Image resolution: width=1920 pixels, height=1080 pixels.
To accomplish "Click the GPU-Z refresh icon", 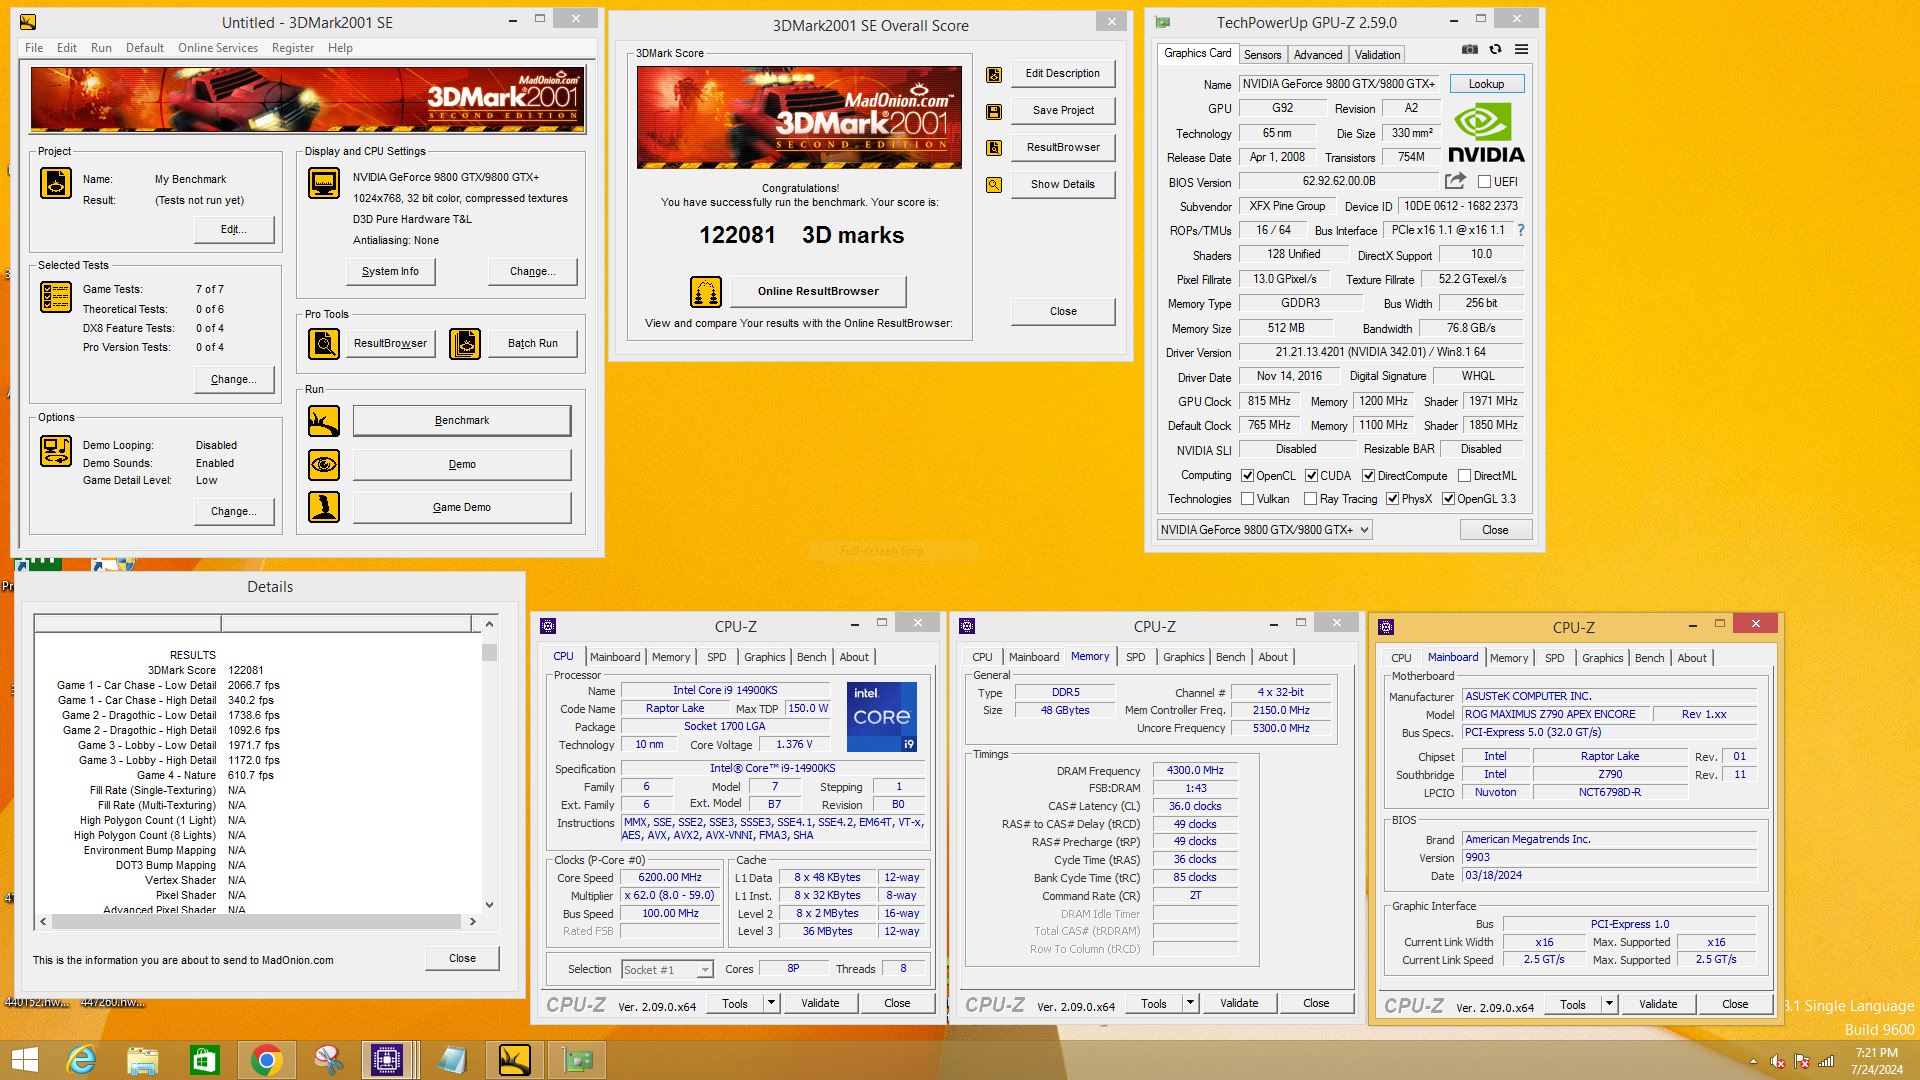I will (x=1495, y=49).
